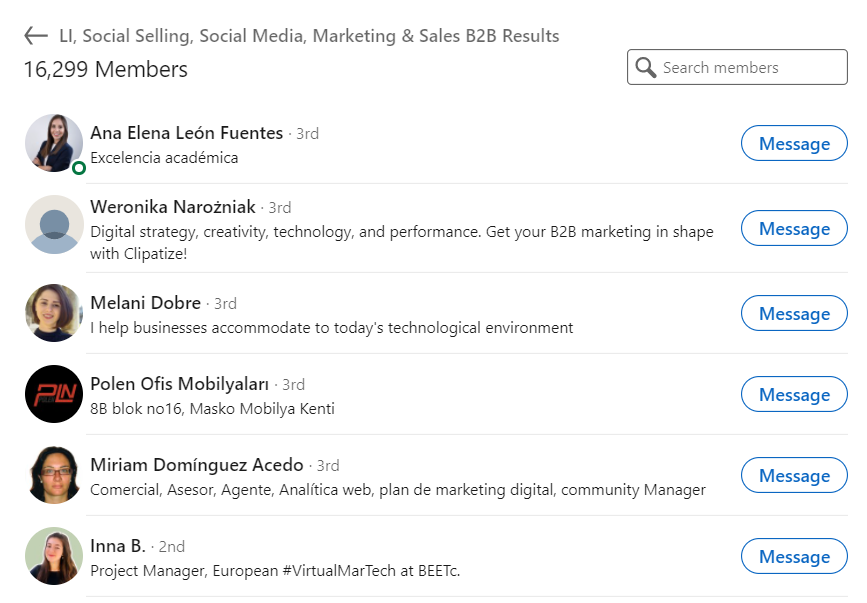
Task: Click the search magnifier icon
Action: point(646,68)
